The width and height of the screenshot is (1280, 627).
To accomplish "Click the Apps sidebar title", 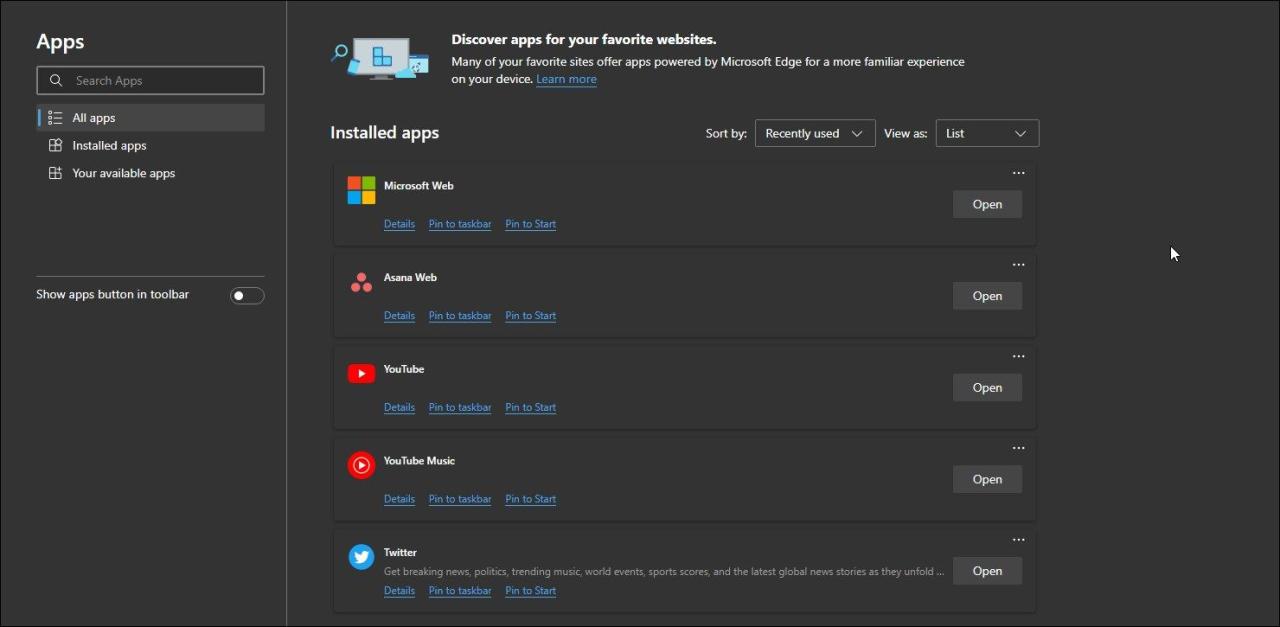I will [60, 42].
